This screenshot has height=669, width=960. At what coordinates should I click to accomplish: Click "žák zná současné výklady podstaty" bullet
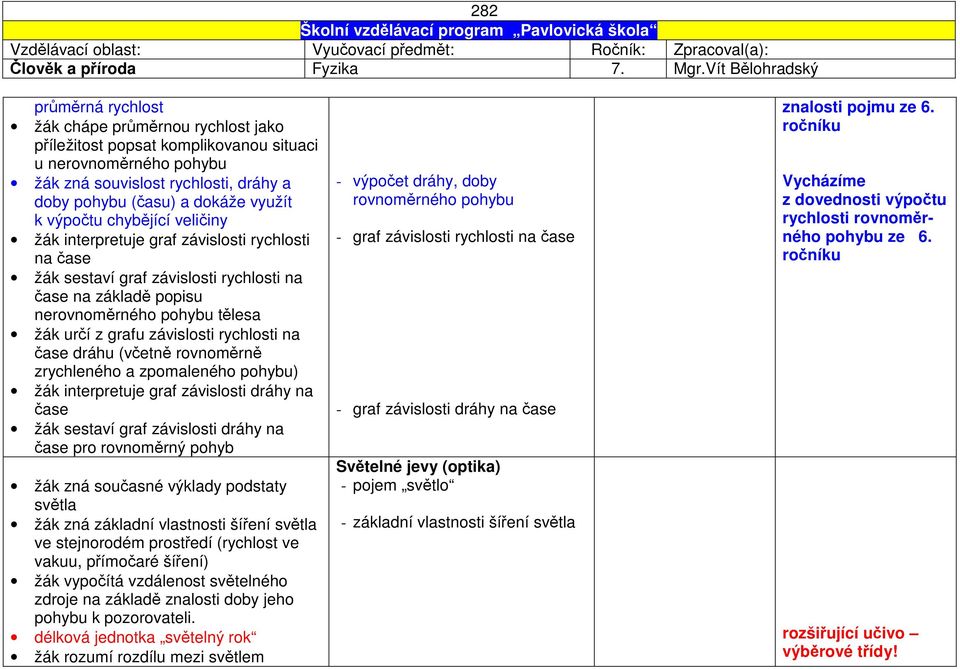coord(160,486)
